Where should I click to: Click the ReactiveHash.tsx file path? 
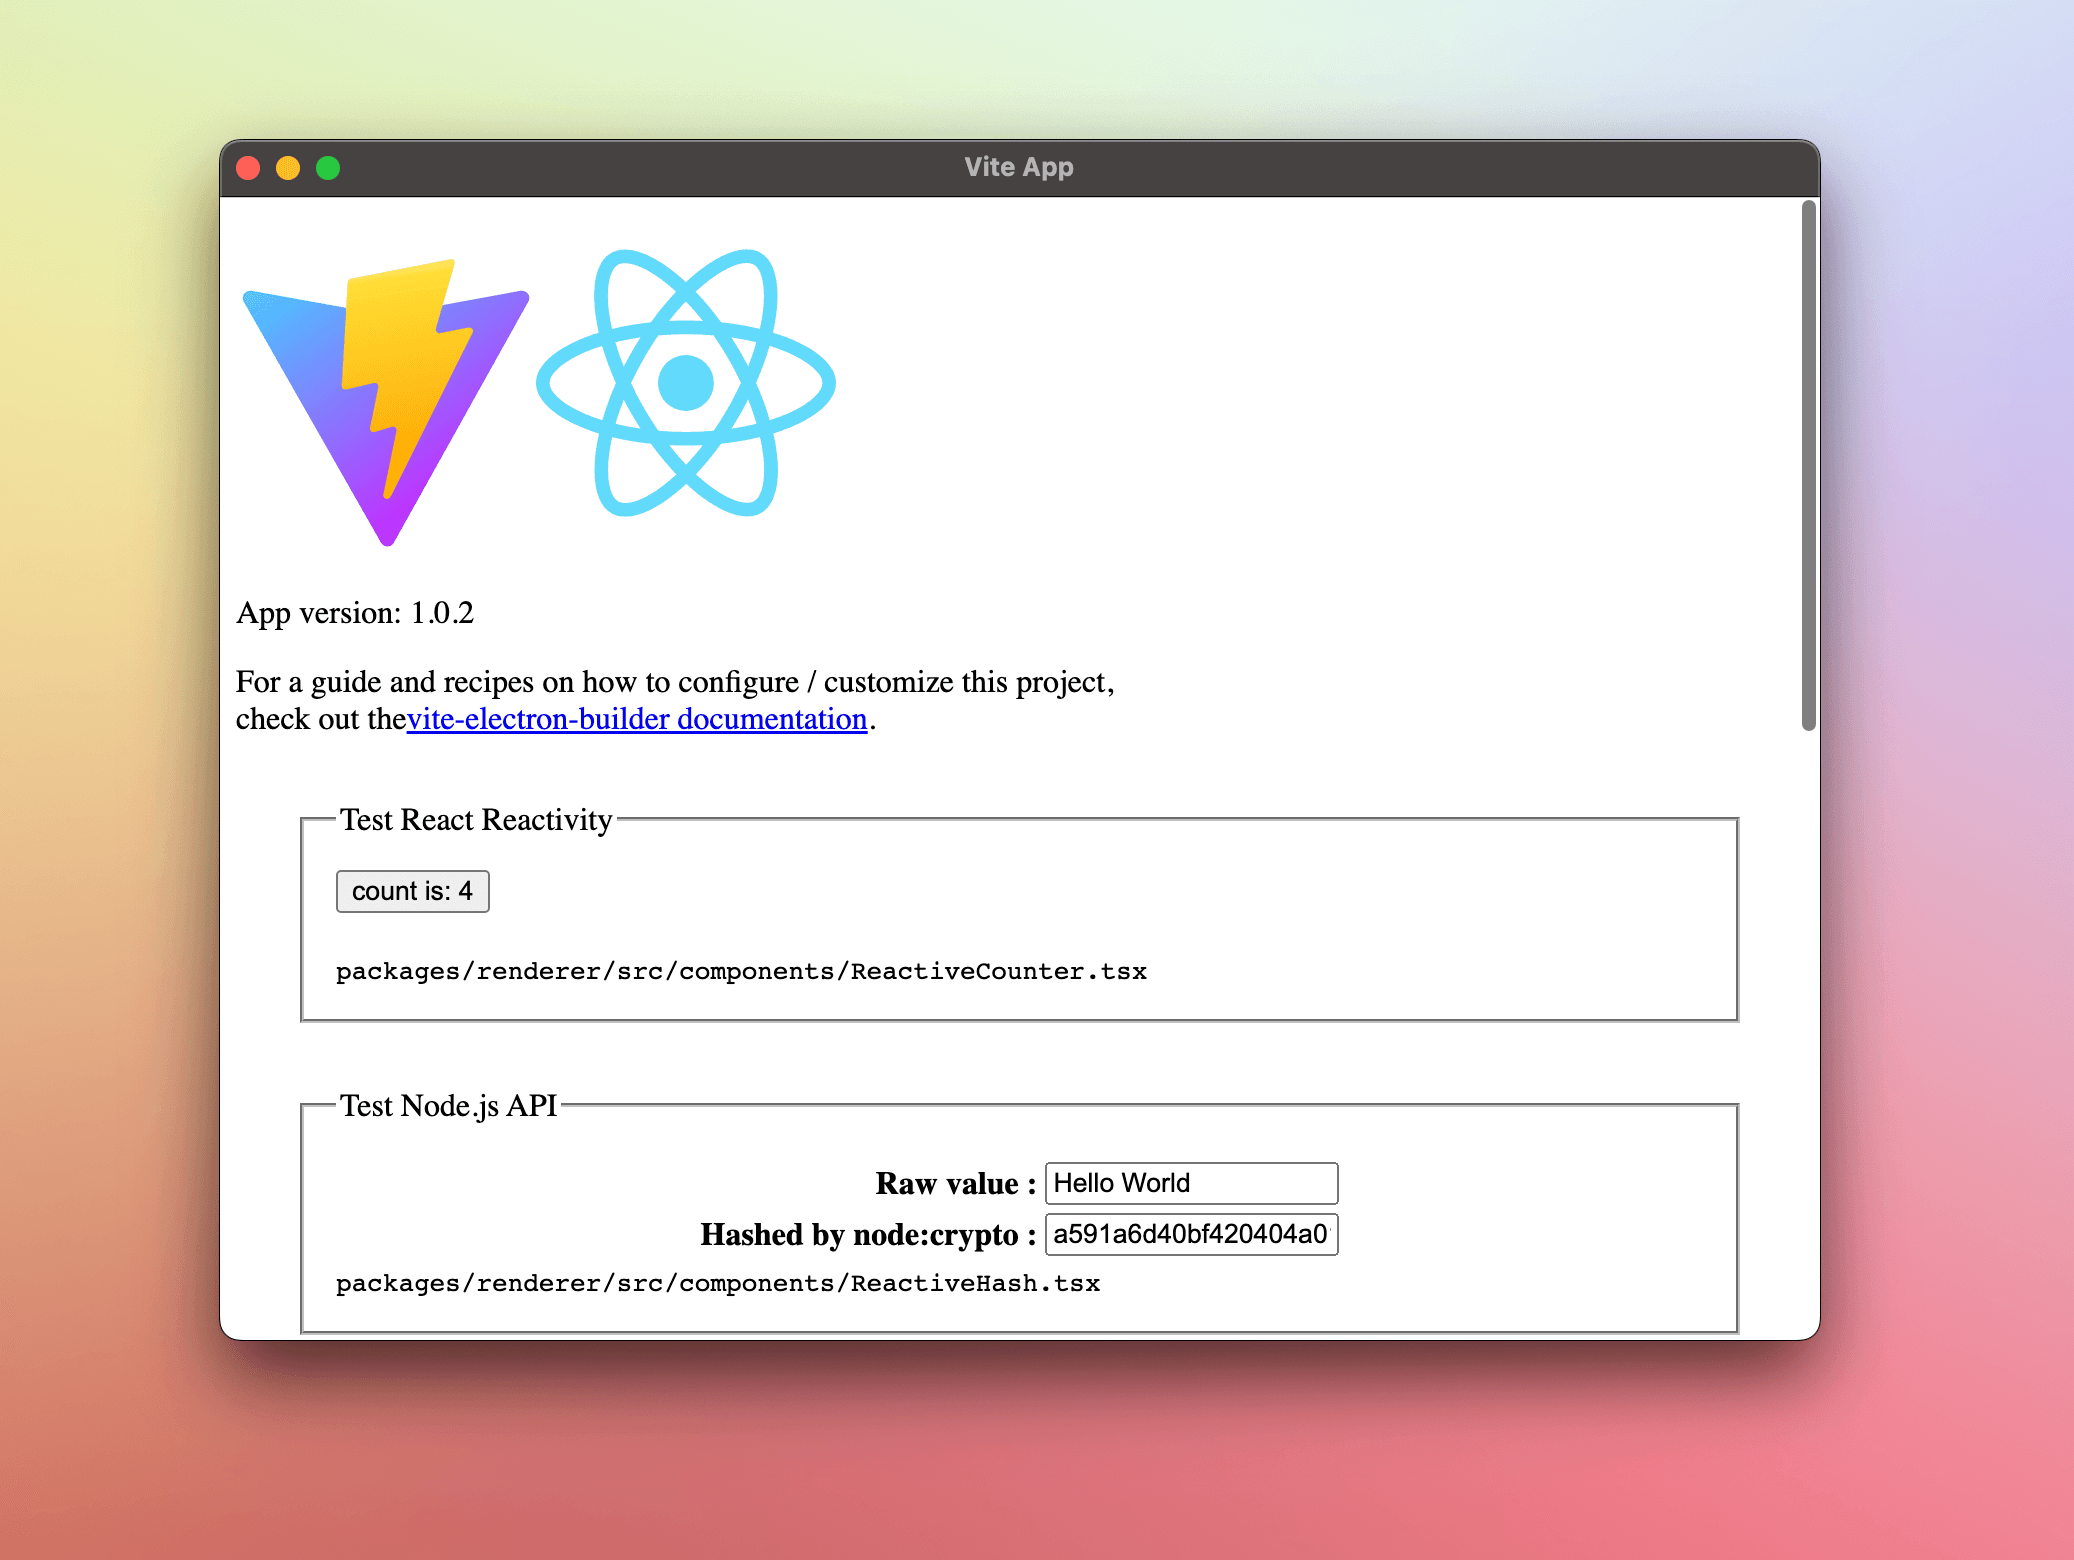(x=718, y=1283)
